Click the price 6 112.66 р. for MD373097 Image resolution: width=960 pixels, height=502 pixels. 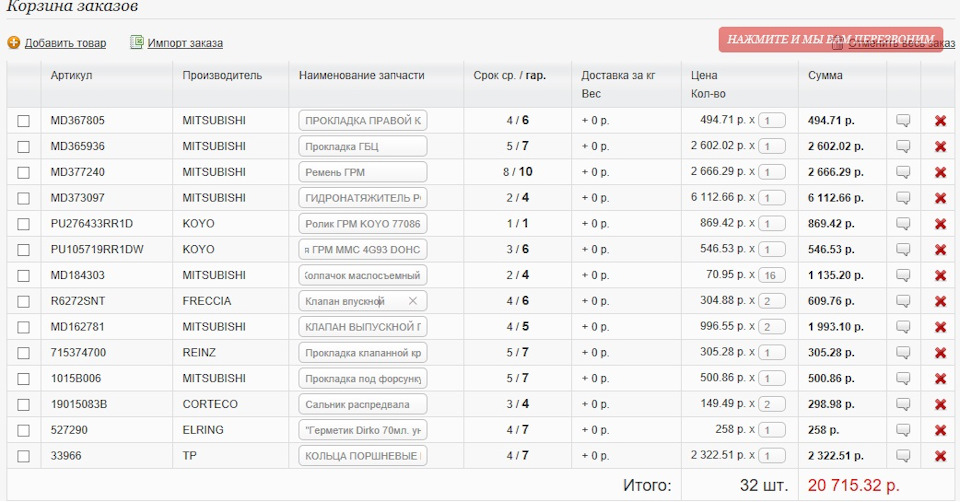click(x=718, y=197)
